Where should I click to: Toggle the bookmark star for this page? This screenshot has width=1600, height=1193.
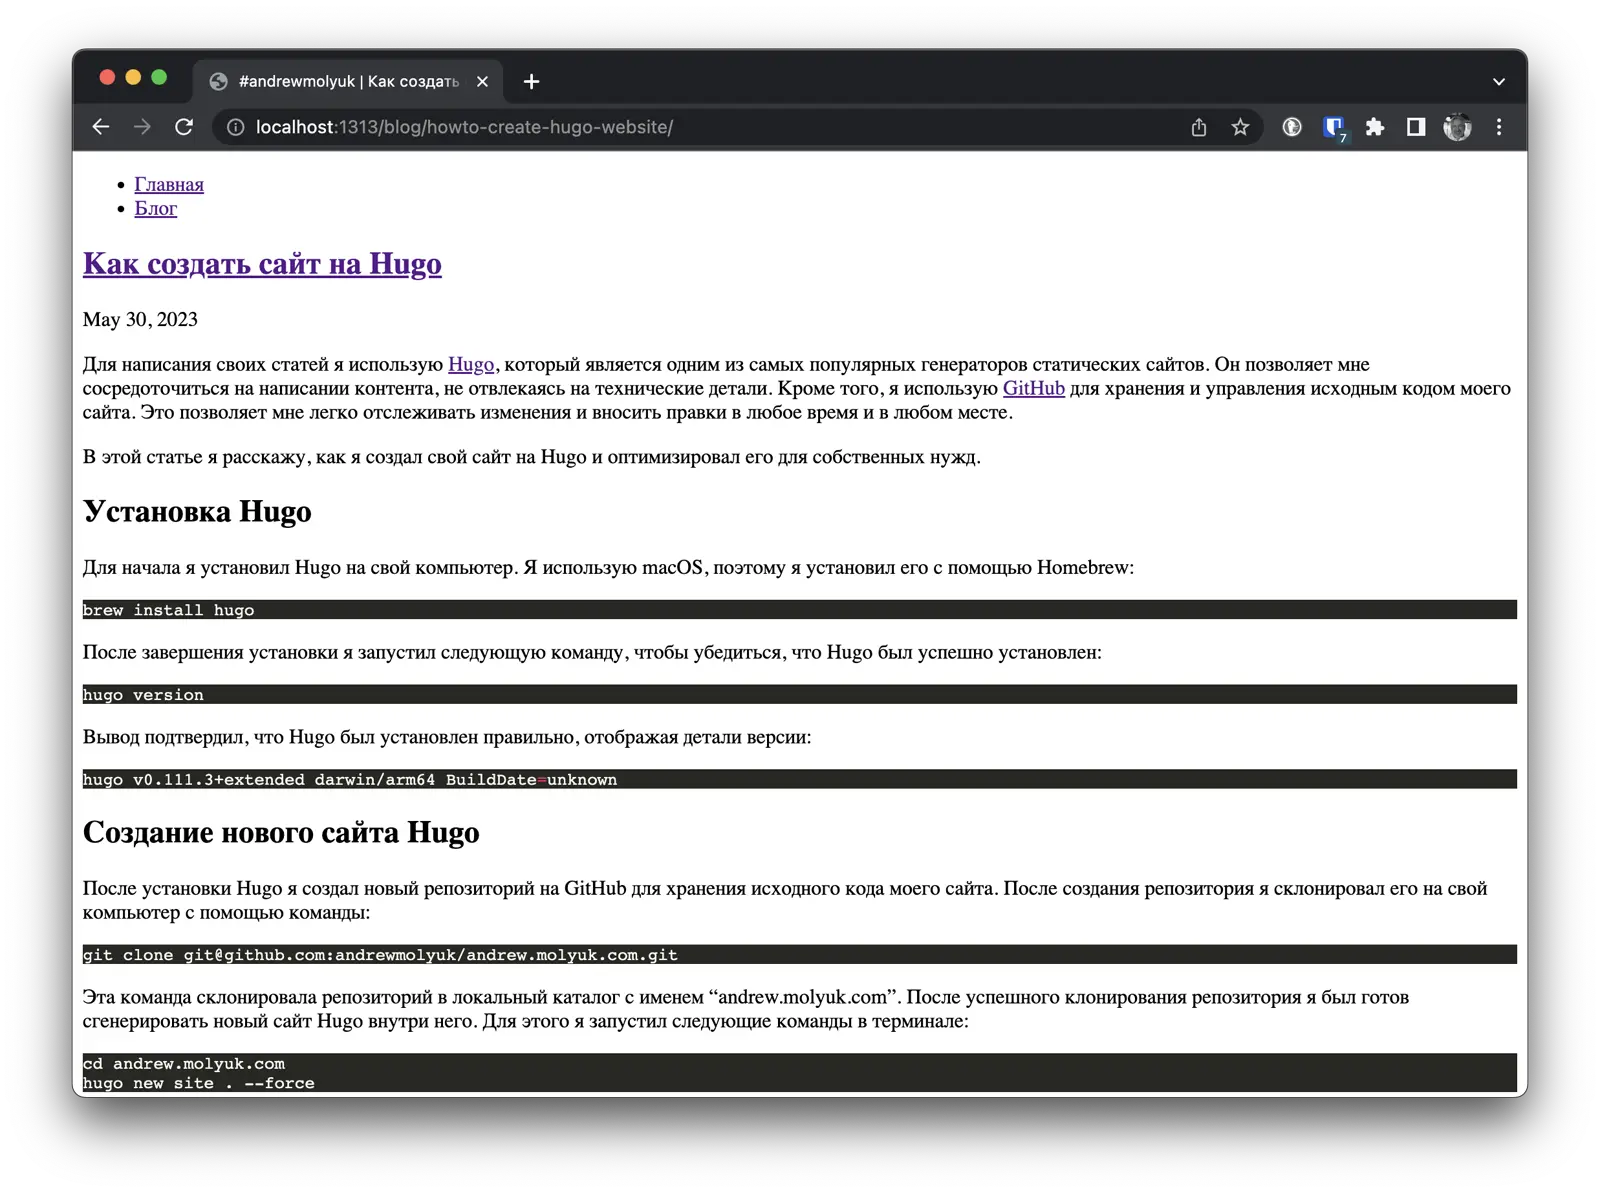[x=1240, y=127]
